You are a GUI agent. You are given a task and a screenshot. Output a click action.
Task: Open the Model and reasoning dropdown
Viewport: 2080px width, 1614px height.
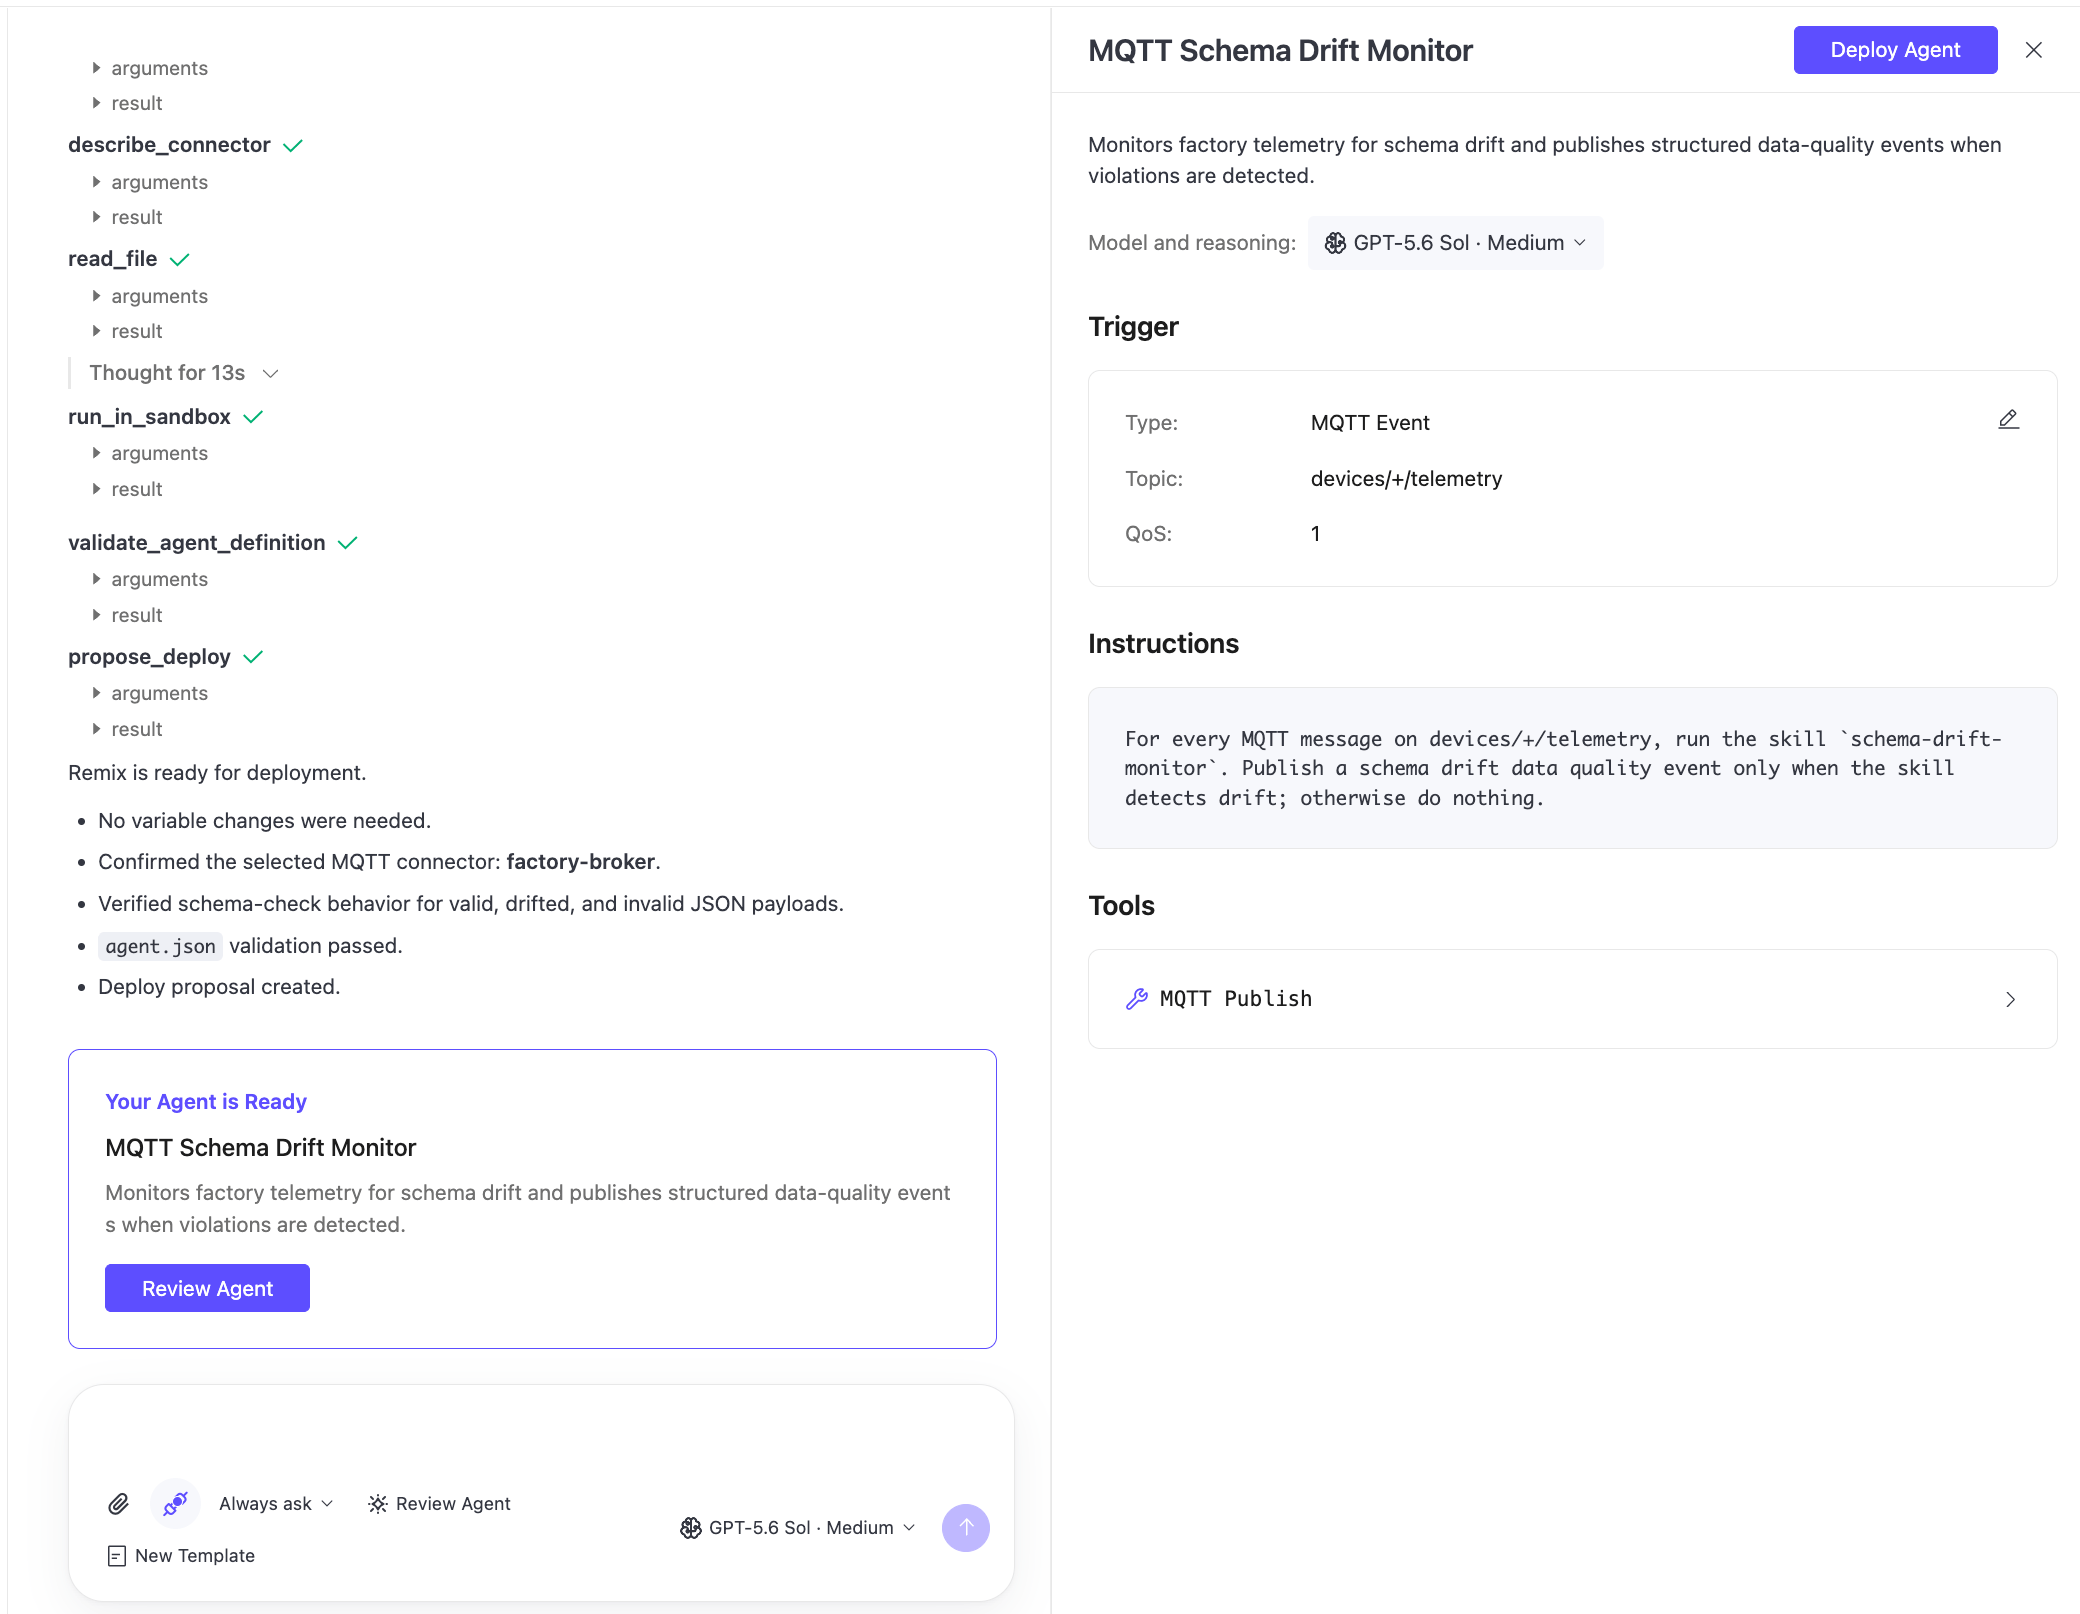[1455, 243]
